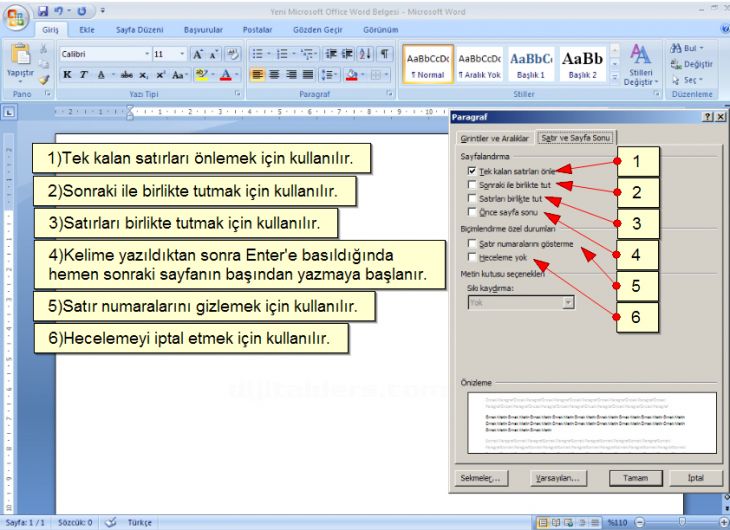Viewport: 730px width, 530px height.
Task: Click the Sekmeler... button
Action: coord(480,478)
